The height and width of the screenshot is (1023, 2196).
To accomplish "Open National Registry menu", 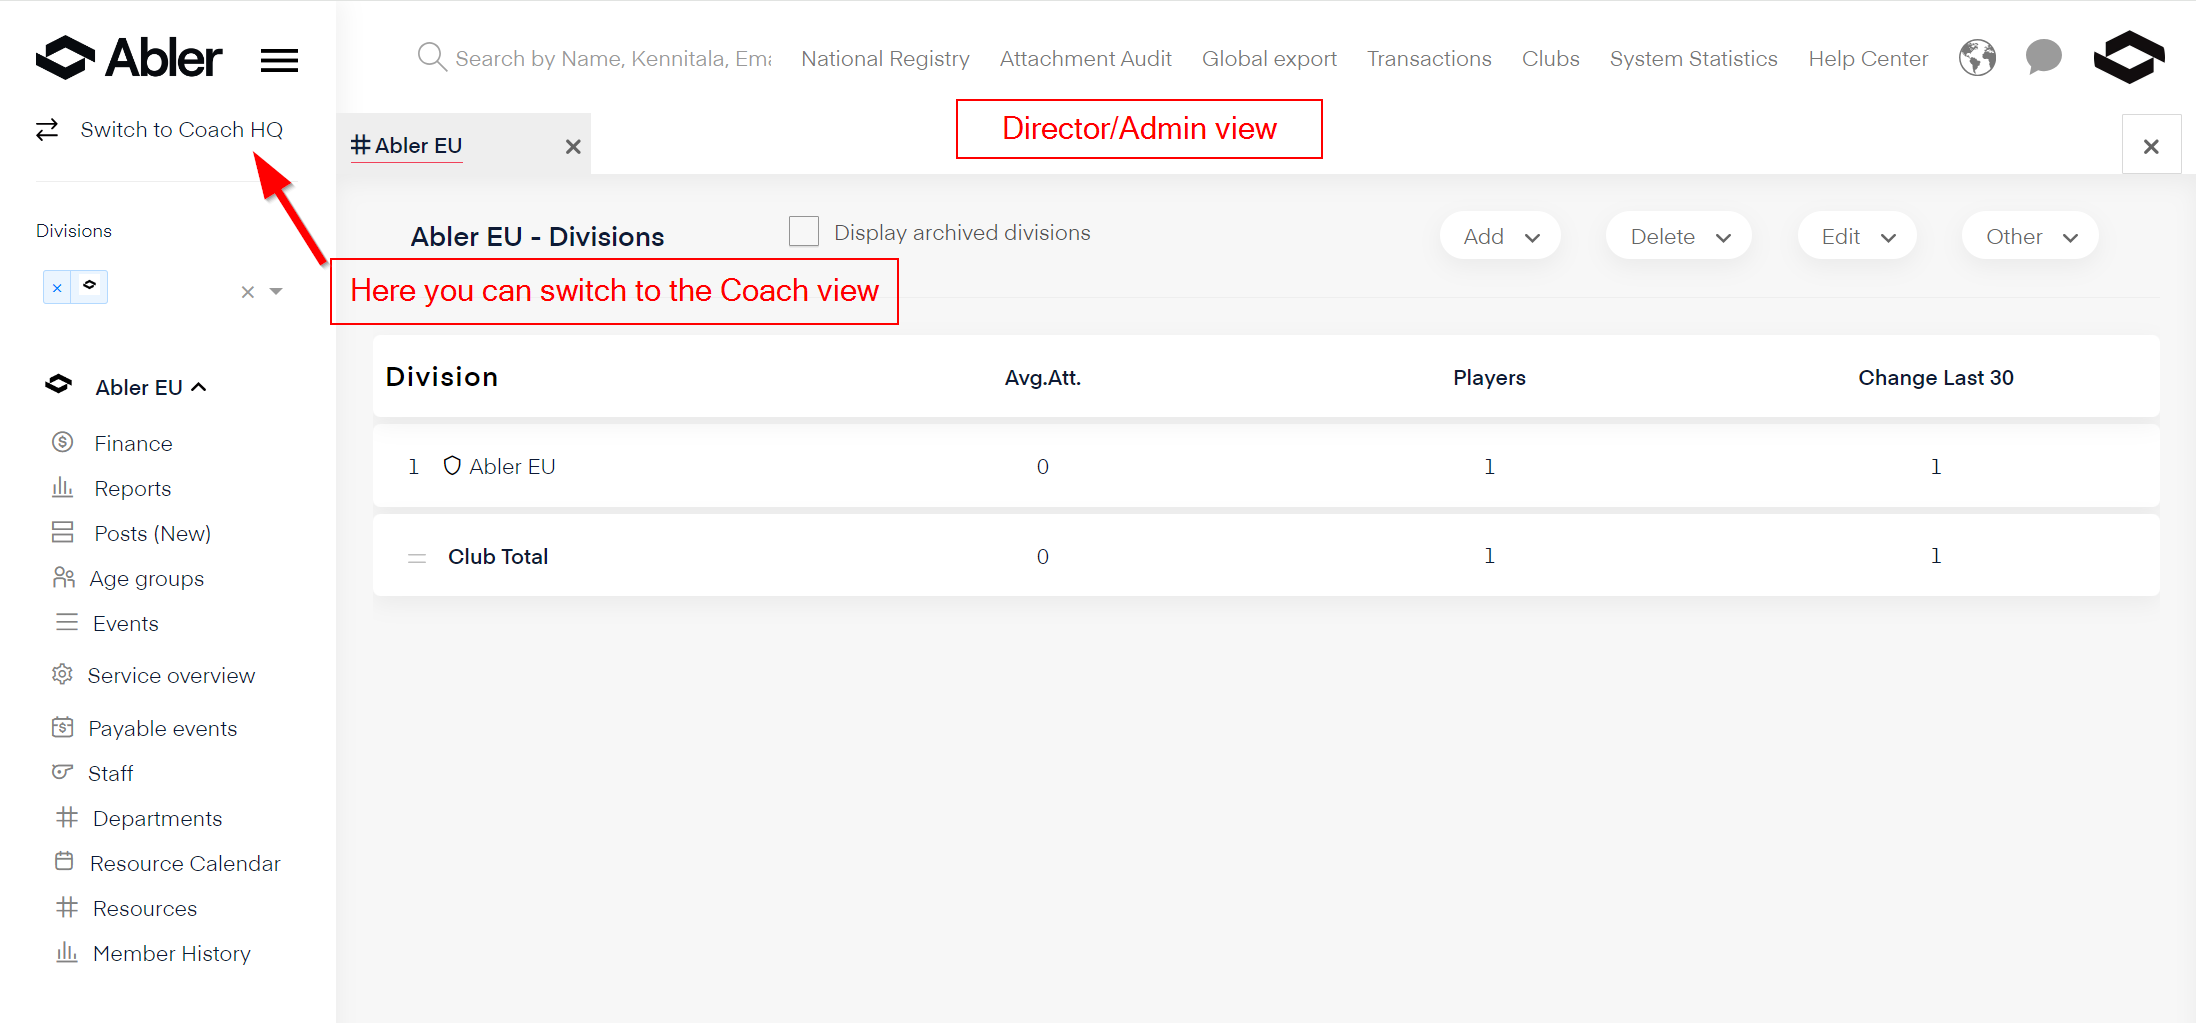I will tap(885, 59).
